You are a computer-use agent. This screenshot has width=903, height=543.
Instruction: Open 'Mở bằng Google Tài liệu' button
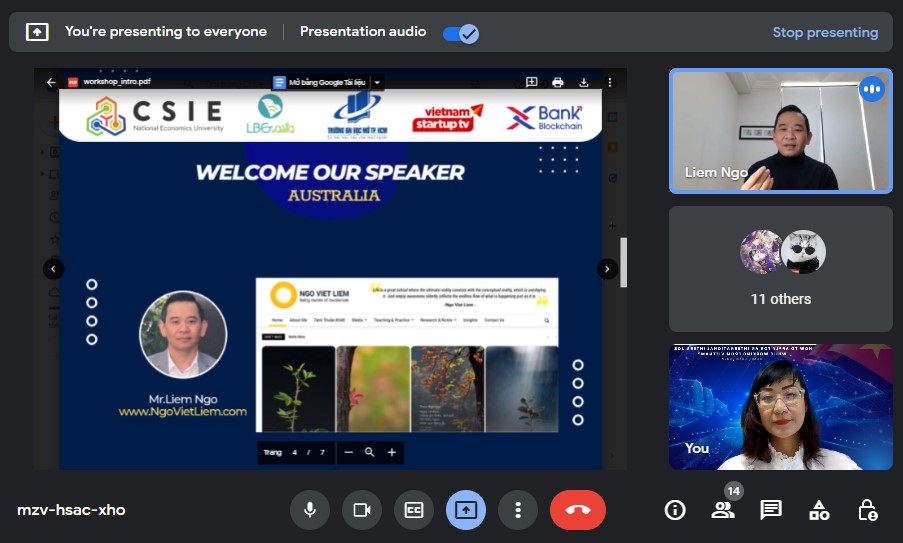click(x=320, y=82)
